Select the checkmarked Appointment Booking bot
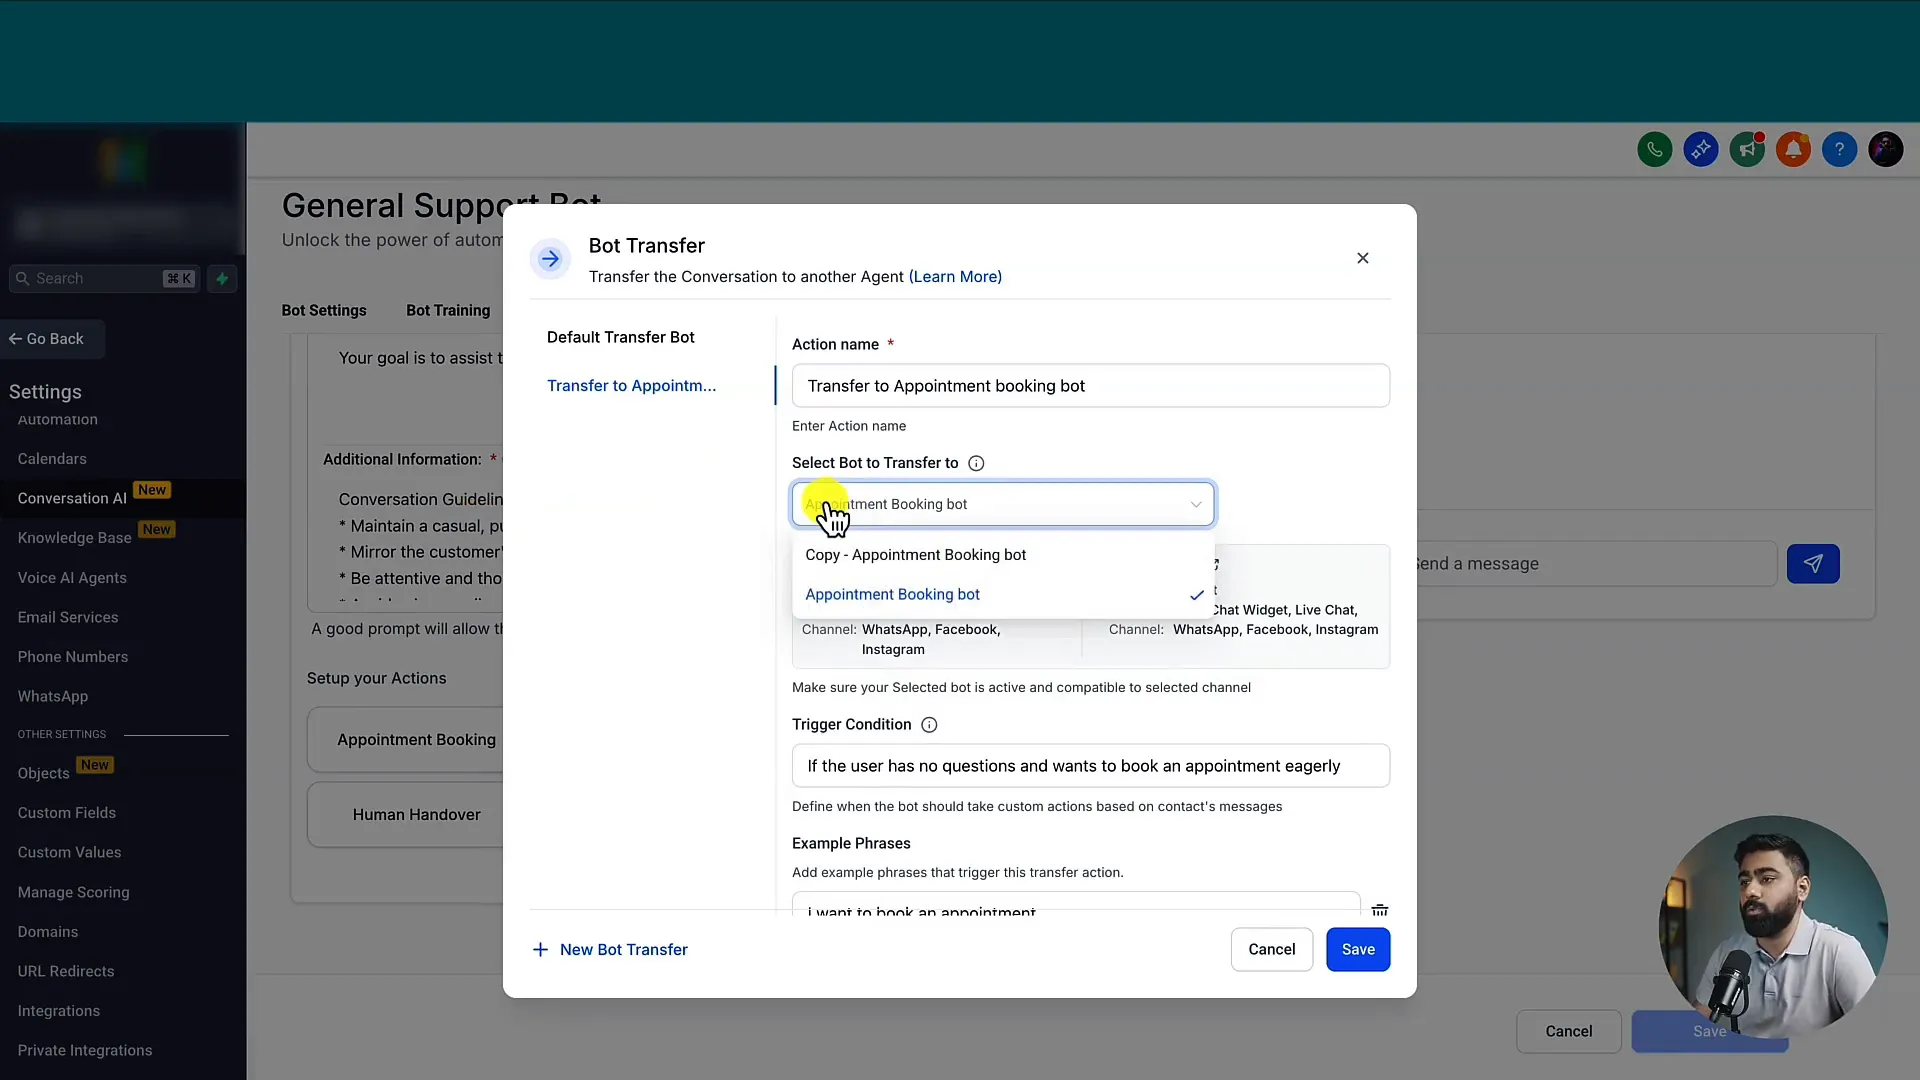The image size is (1920, 1080). (893, 594)
